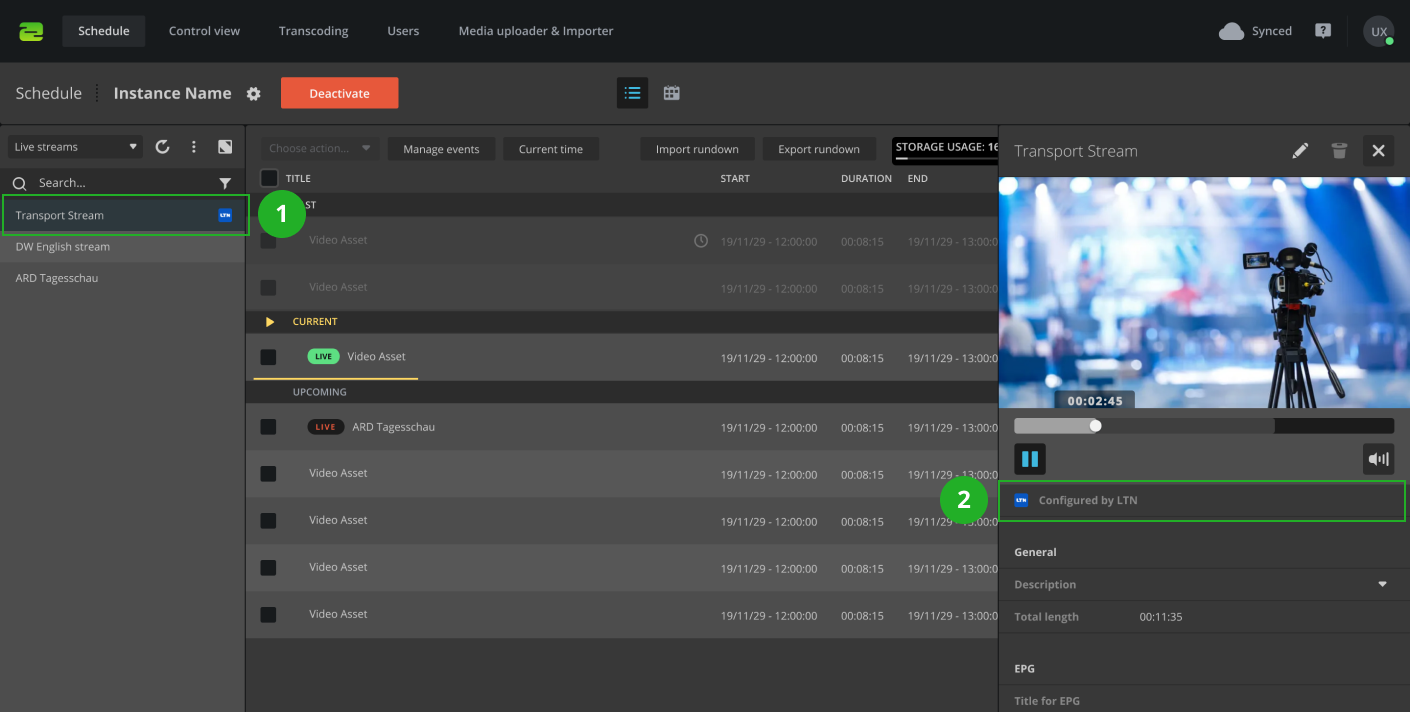Select the checkbox on the current Video Asset

(267, 356)
